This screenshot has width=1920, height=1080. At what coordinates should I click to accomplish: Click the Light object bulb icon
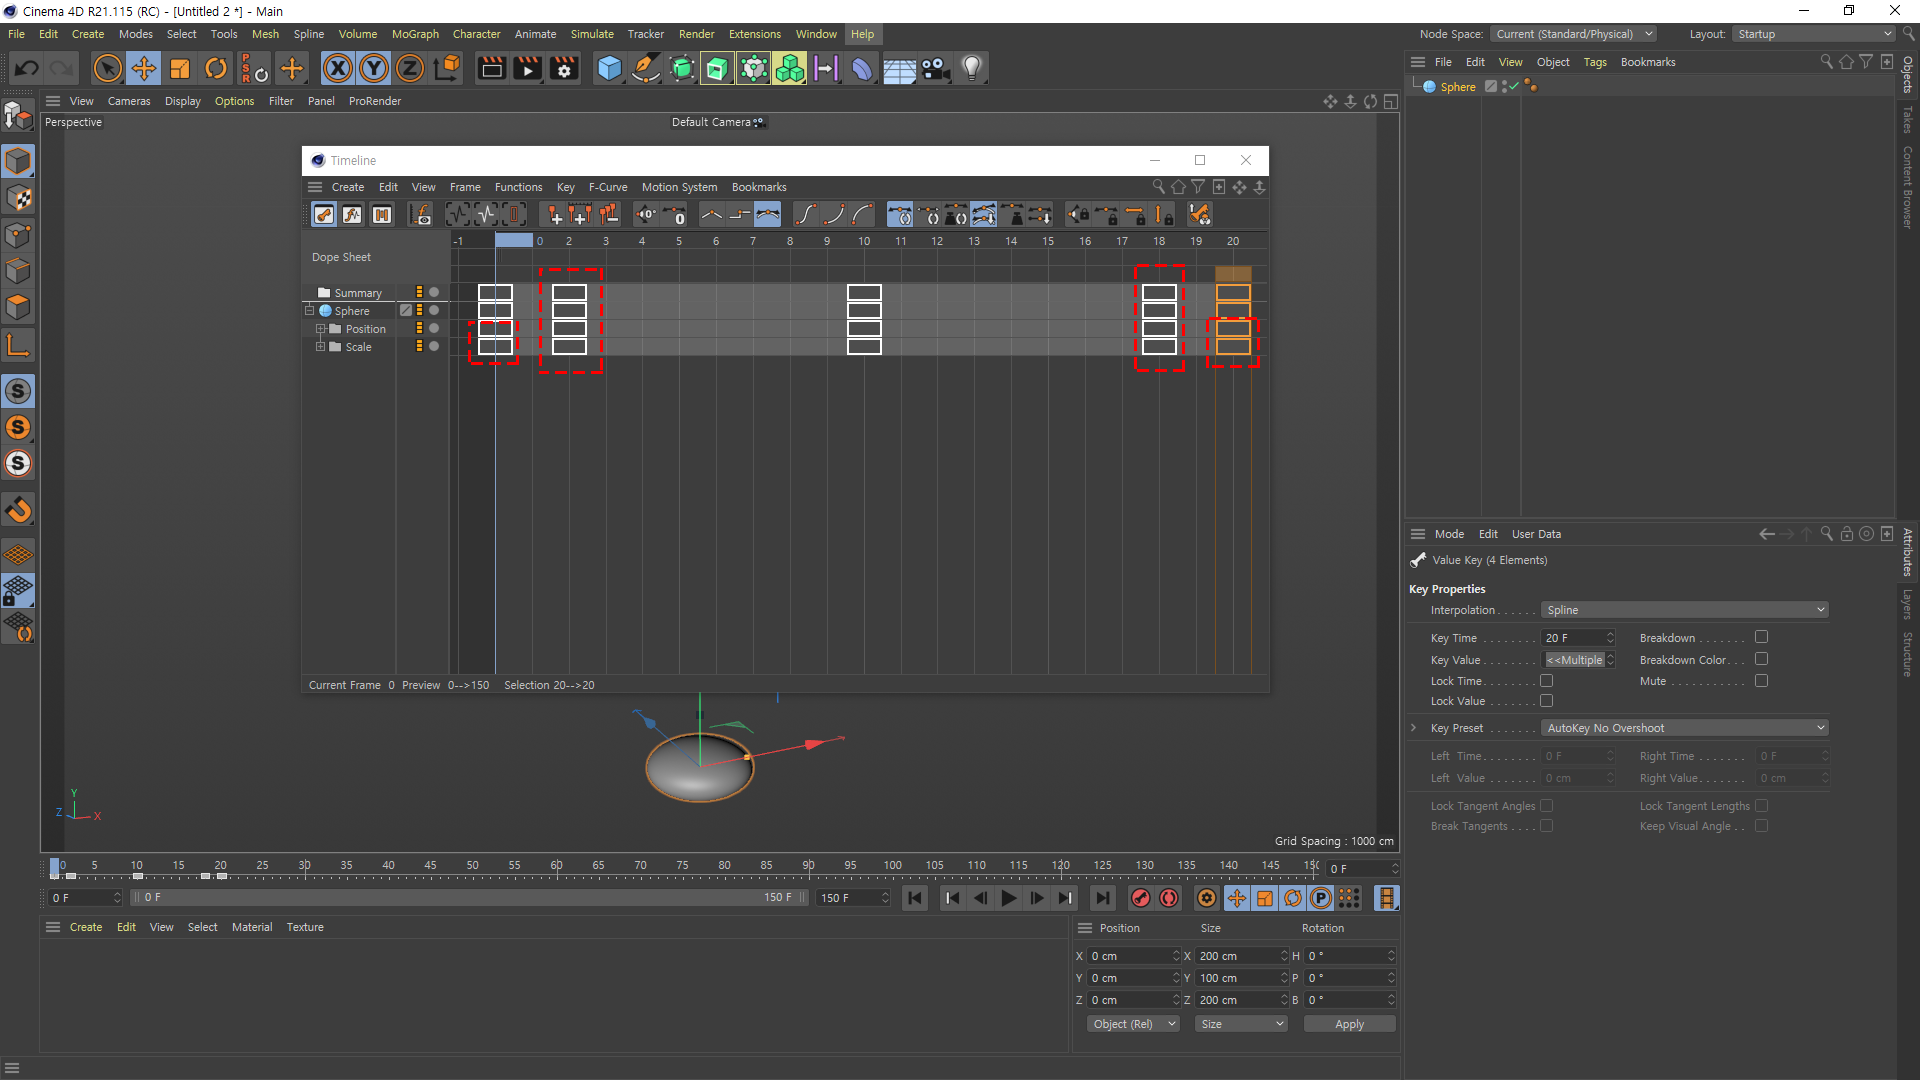(x=971, y=68)
